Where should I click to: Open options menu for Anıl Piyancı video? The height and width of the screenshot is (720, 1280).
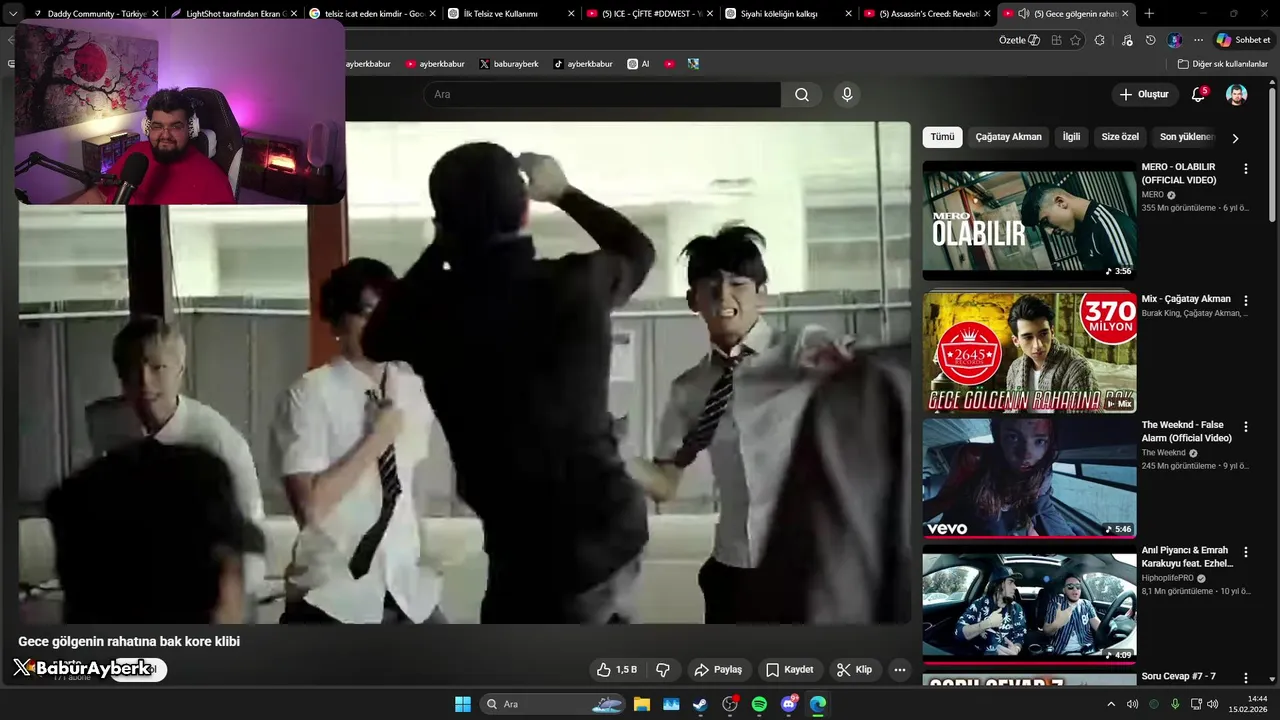pyautogui.click(x=1245, y=552)
